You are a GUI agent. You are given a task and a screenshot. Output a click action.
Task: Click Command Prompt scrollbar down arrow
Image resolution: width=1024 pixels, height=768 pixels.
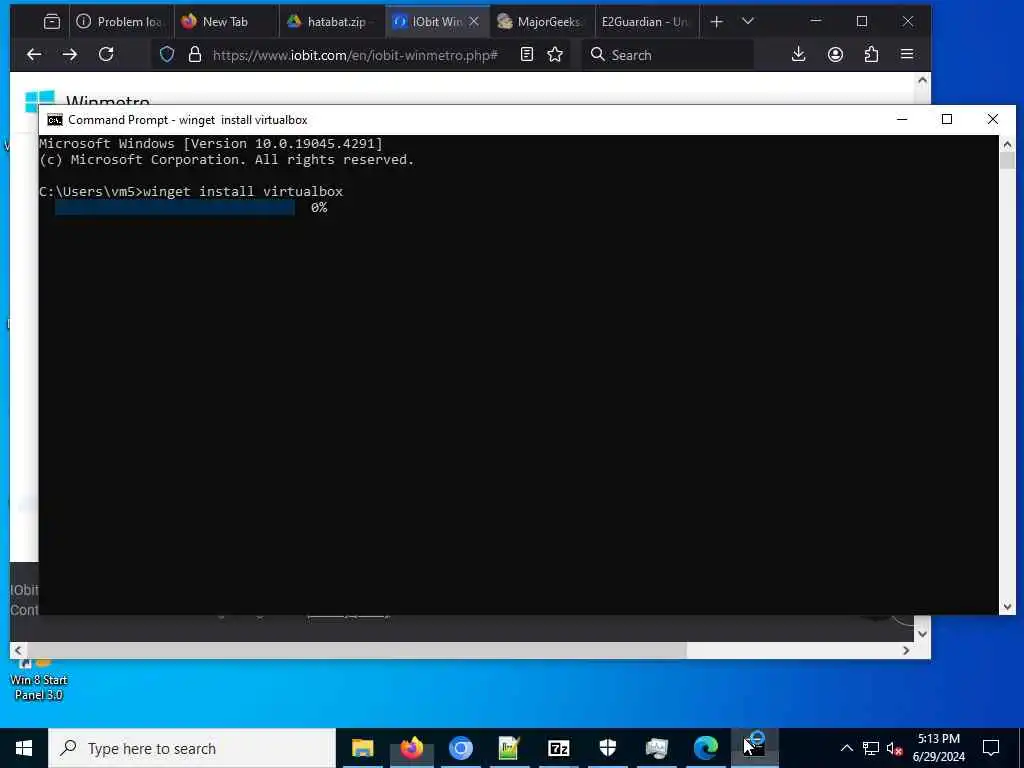1007,607
